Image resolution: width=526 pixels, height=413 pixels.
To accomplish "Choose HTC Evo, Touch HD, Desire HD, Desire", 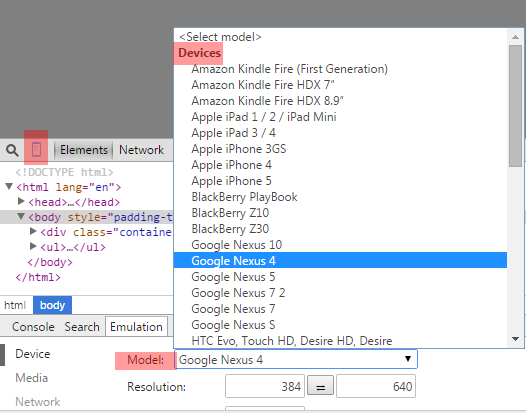I will 340,341.
